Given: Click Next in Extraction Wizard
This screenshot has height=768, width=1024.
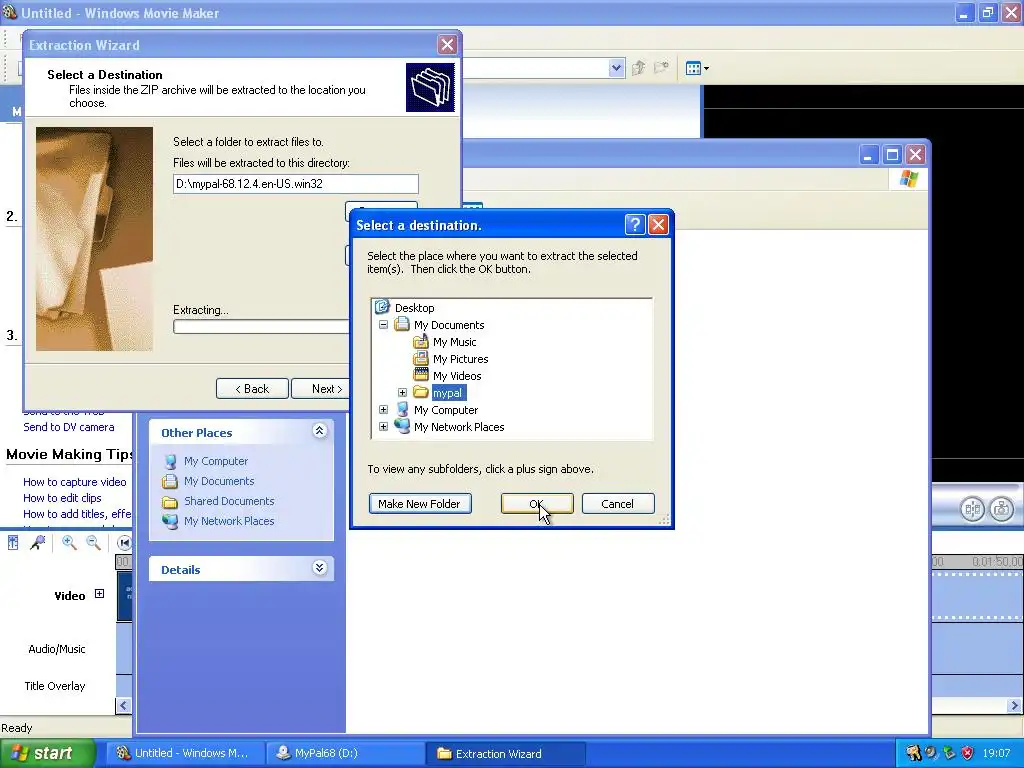Looking at the screenshot, I should click(x=321, y=389).
